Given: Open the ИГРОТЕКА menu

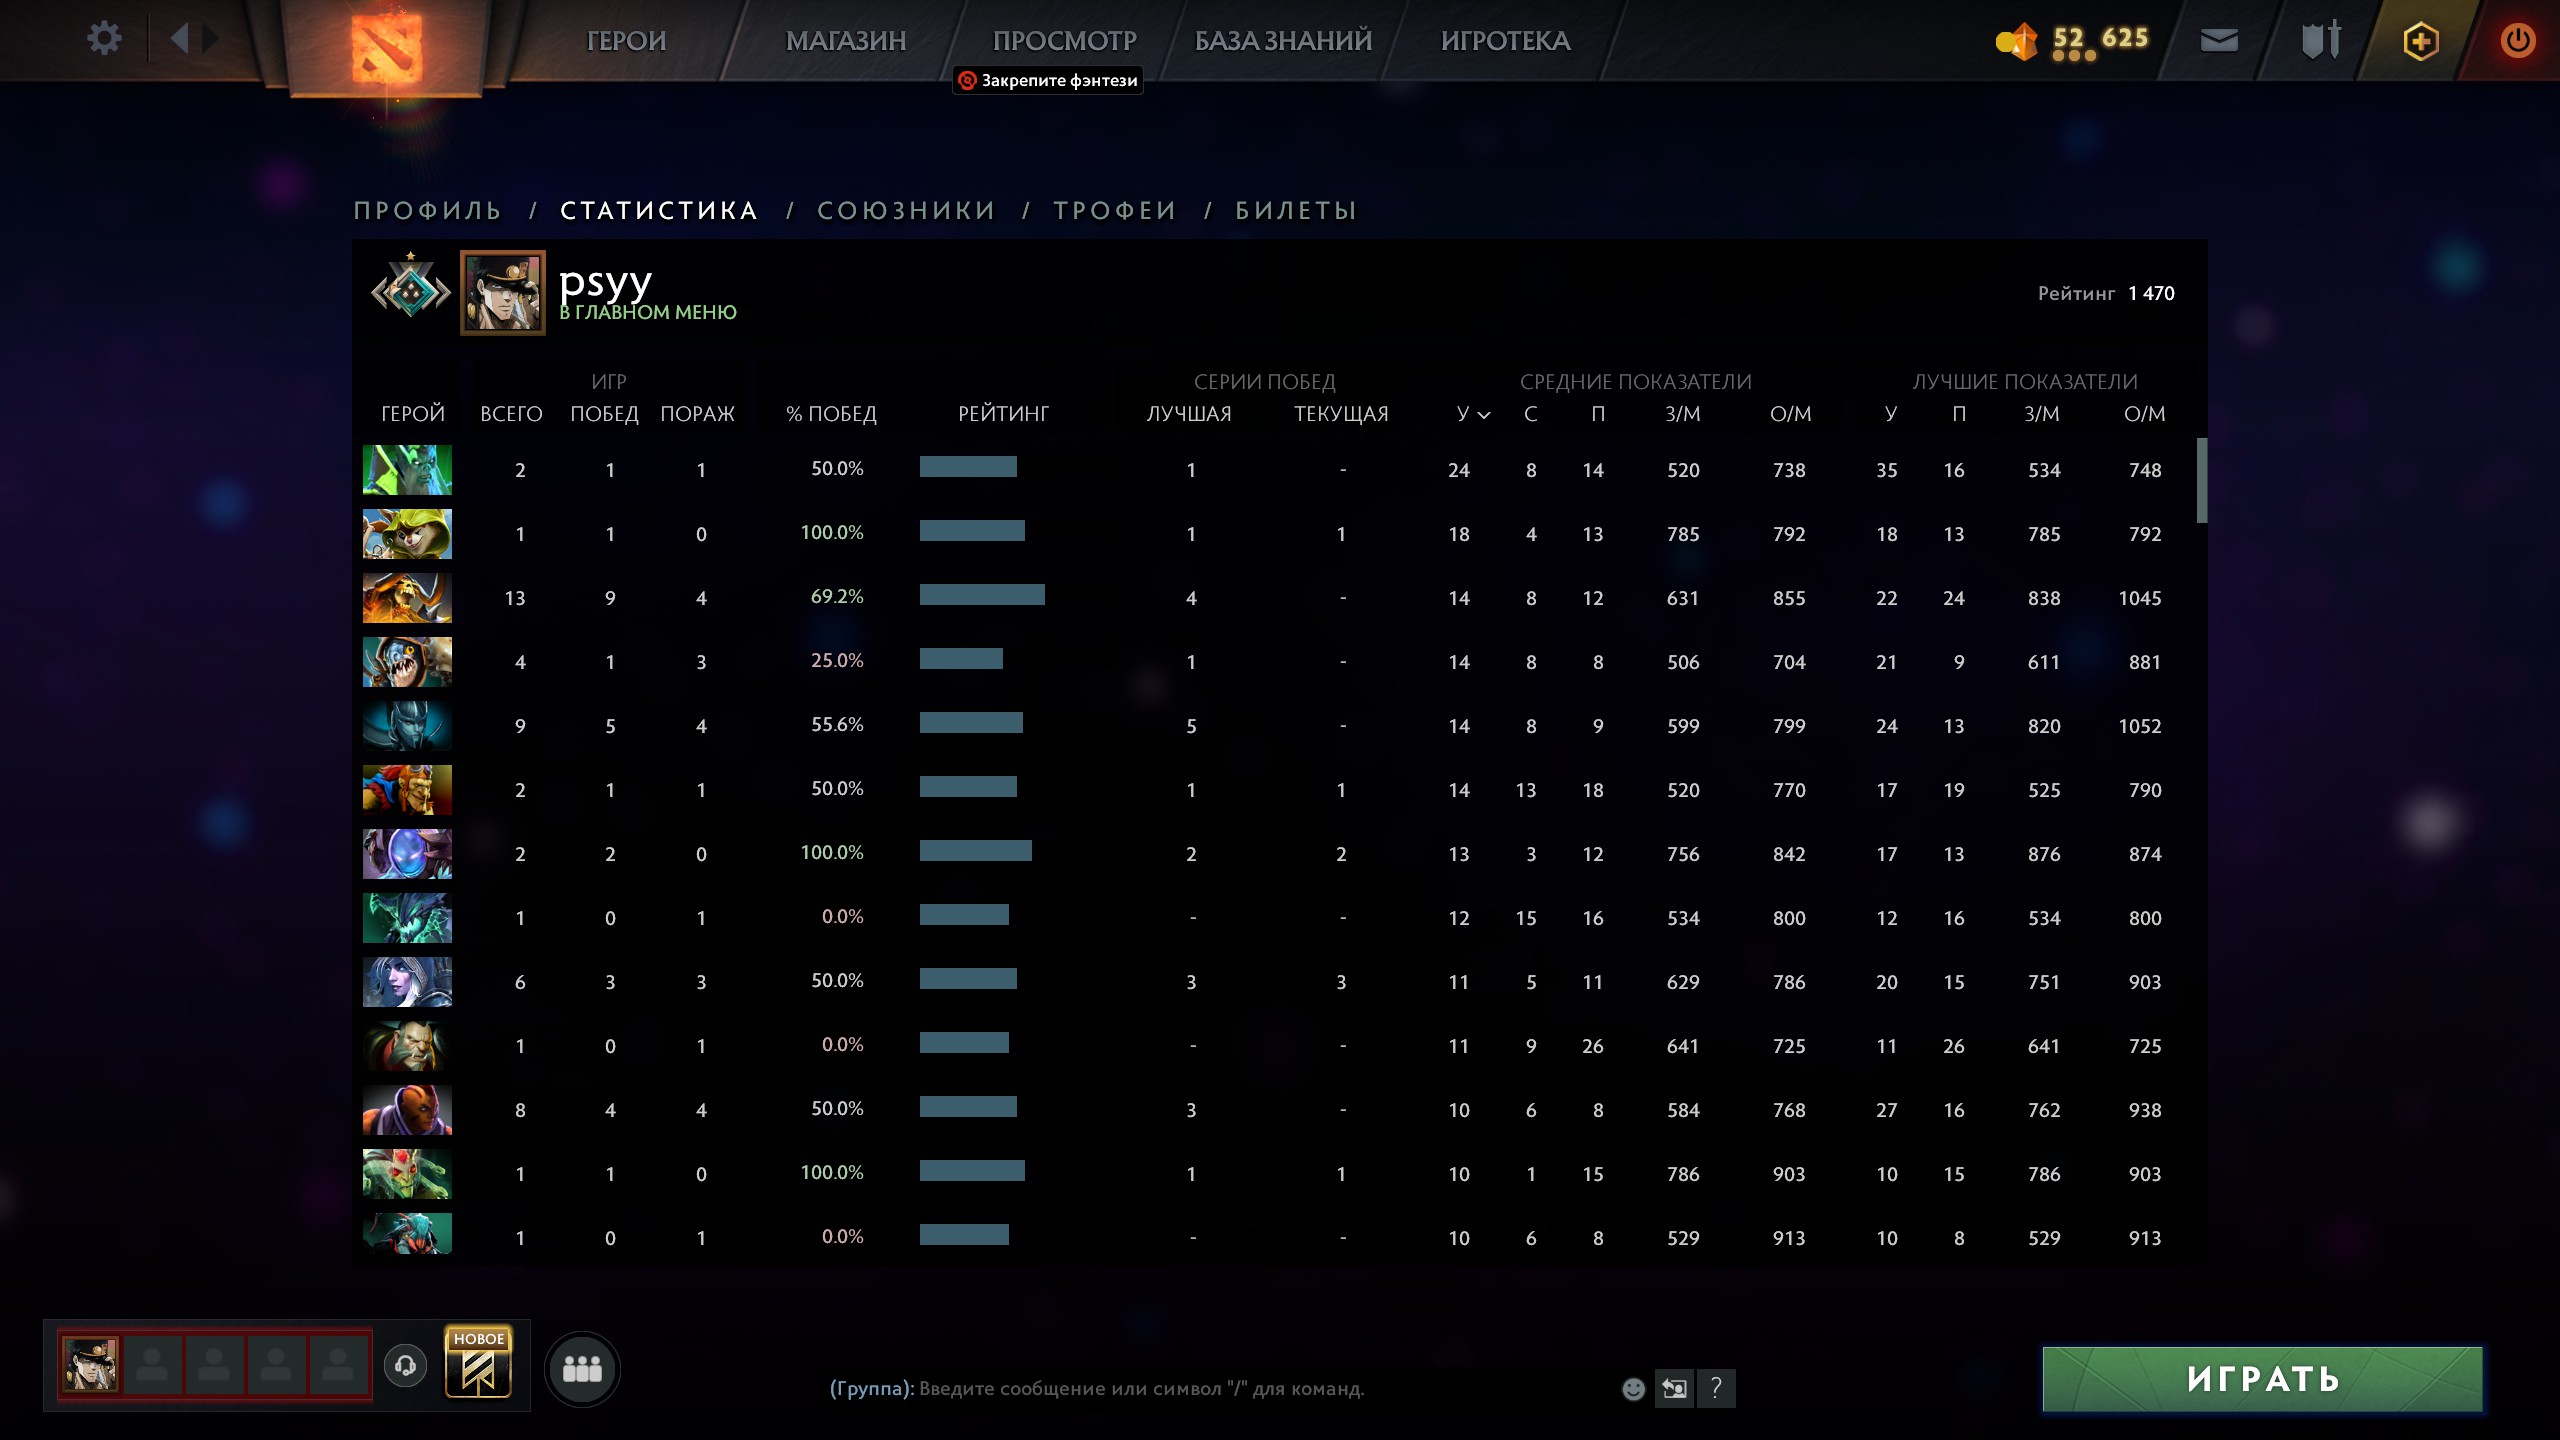Looking at the screenshot, I should [1505, 41].
